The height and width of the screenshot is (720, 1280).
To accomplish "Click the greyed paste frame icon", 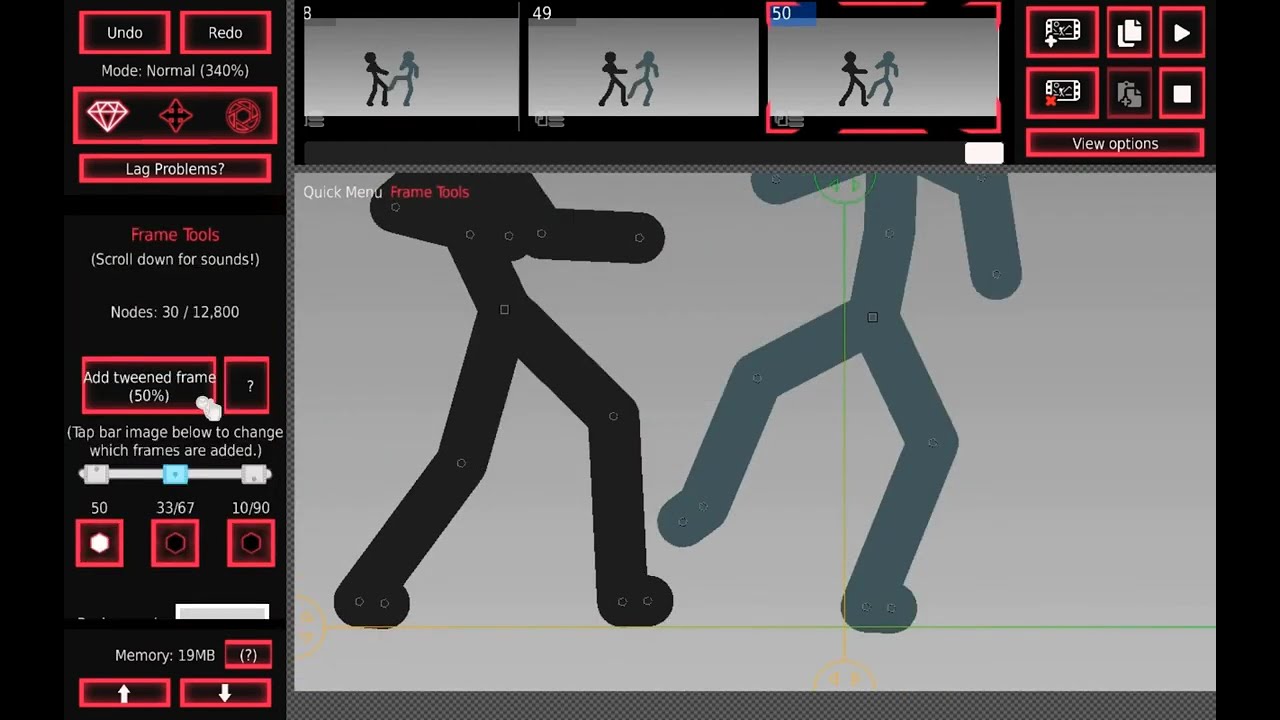I will click(x=1129, y=94).
